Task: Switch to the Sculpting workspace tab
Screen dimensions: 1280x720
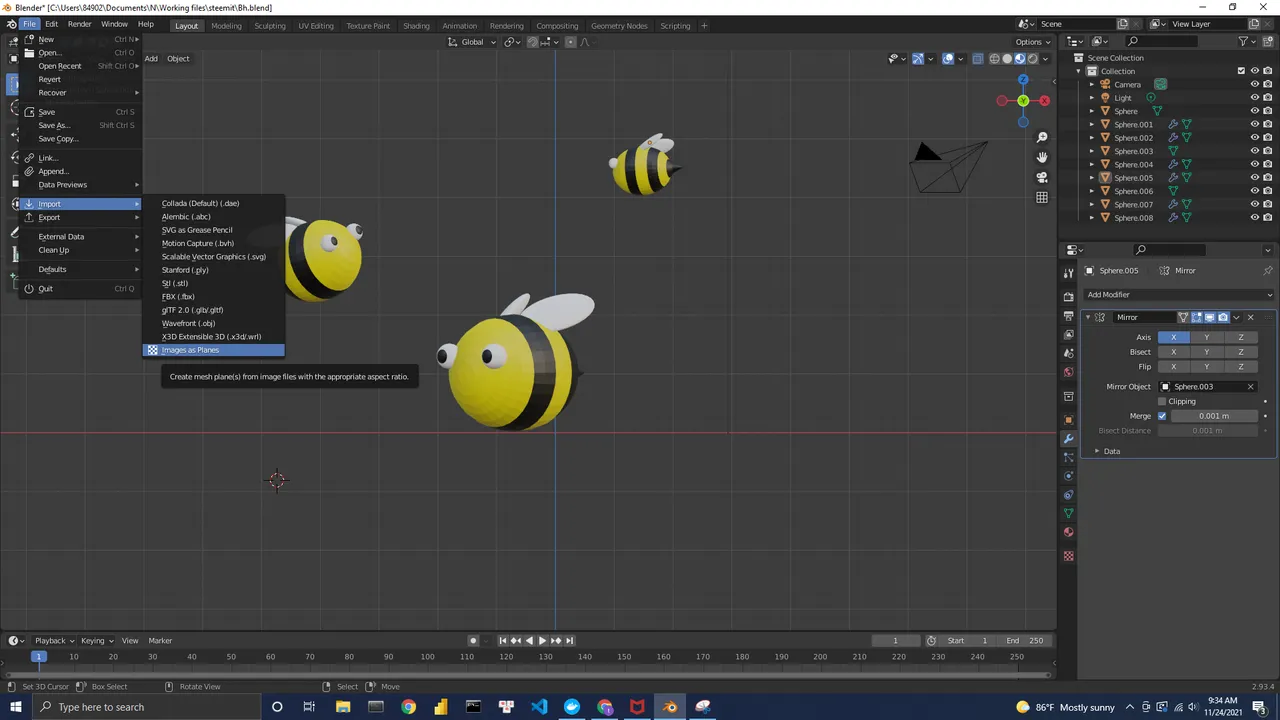Action: (x=270, y=25)
